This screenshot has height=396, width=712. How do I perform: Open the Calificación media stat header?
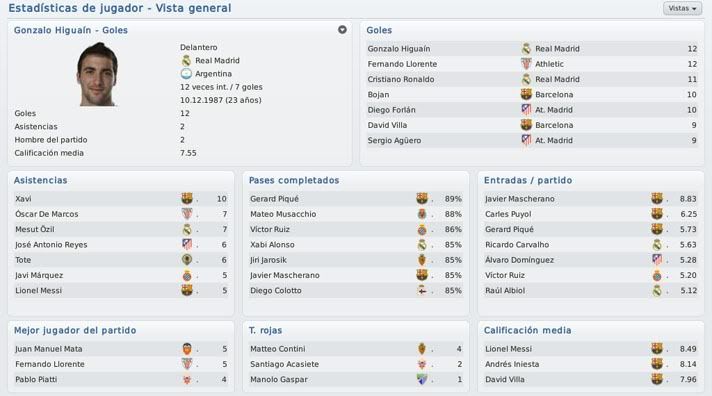click(x=527, y=330)
